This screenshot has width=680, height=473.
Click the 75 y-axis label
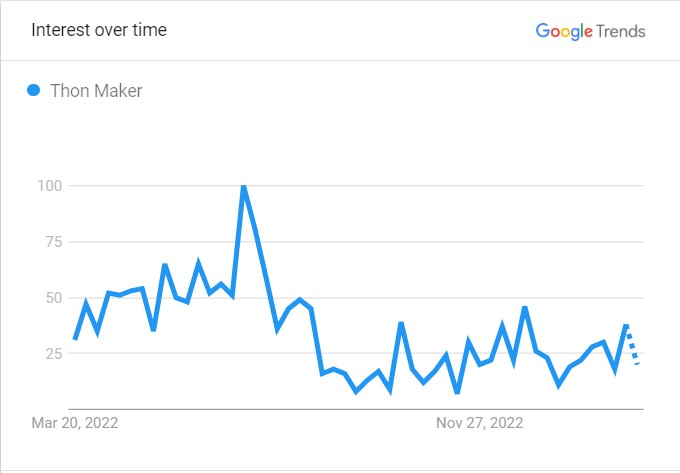tap(54, 241)
